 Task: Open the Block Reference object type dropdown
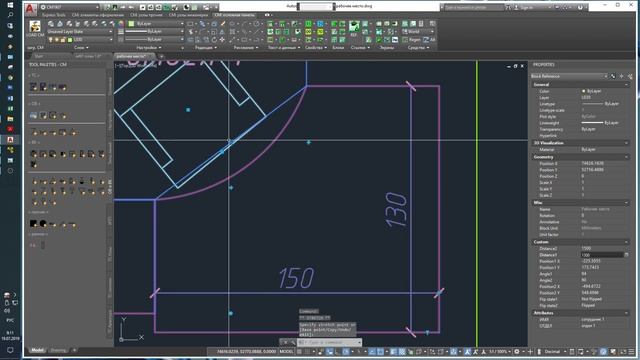[569, 76]
